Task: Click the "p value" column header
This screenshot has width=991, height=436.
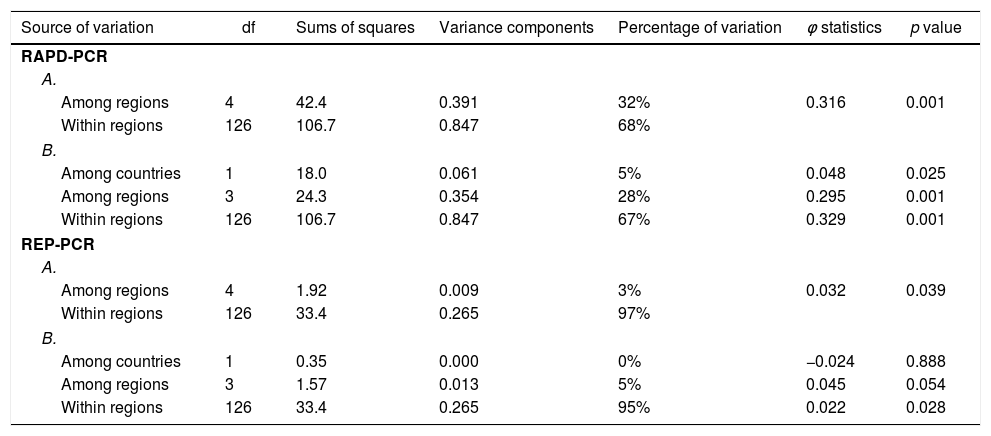Action: click(x=935, y=28)
